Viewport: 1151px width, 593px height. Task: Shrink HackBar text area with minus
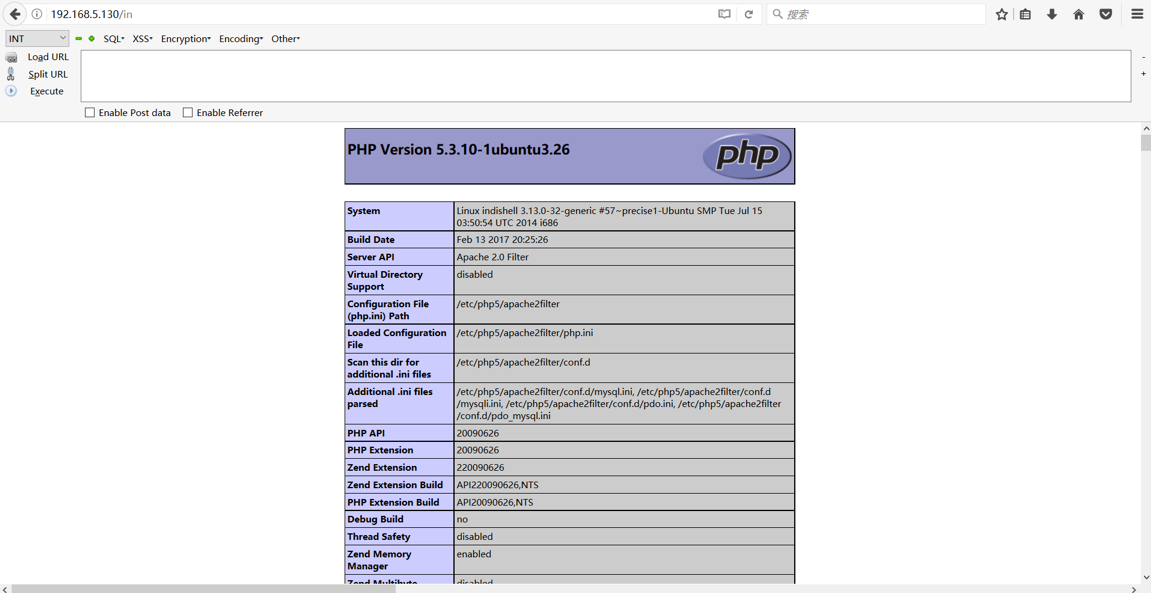click(x=1144, y=57)
